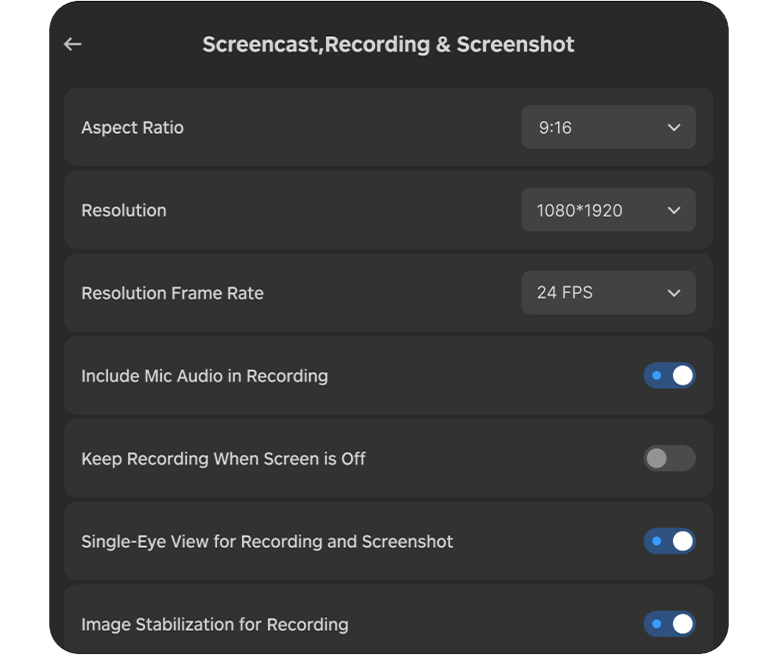
Task: Click the chevron beside 24 FPS
Action: (674, 293)
